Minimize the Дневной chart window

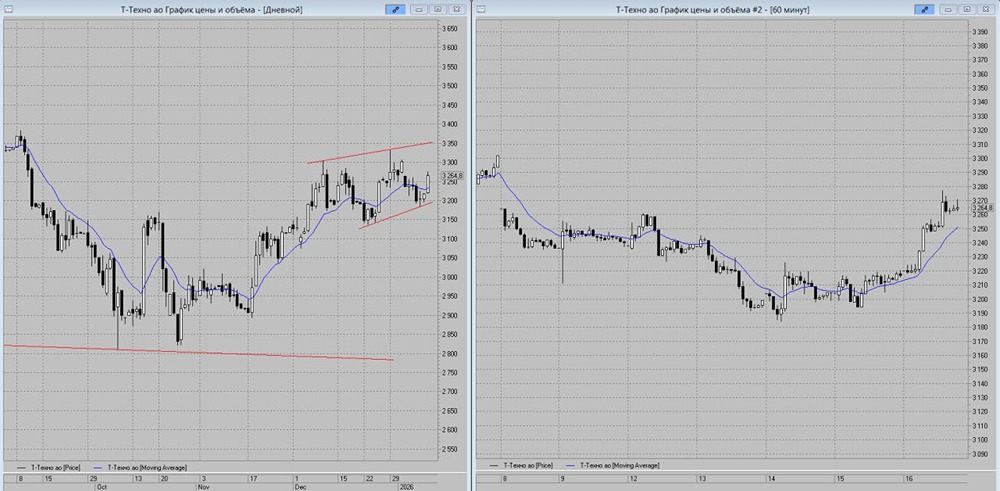pyautogui.click(x=419, y=9)
